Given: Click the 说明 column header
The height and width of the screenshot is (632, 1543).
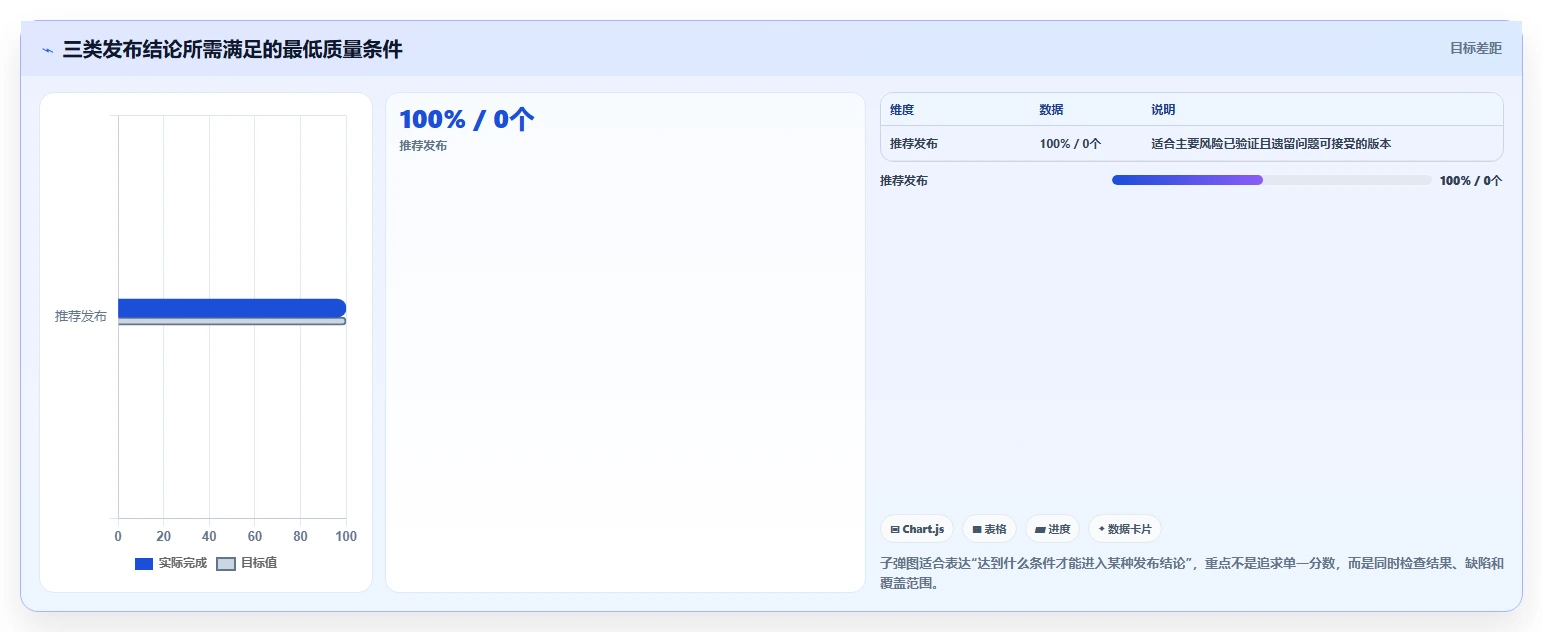Looking at the screenshot, I should [1163, 110].
